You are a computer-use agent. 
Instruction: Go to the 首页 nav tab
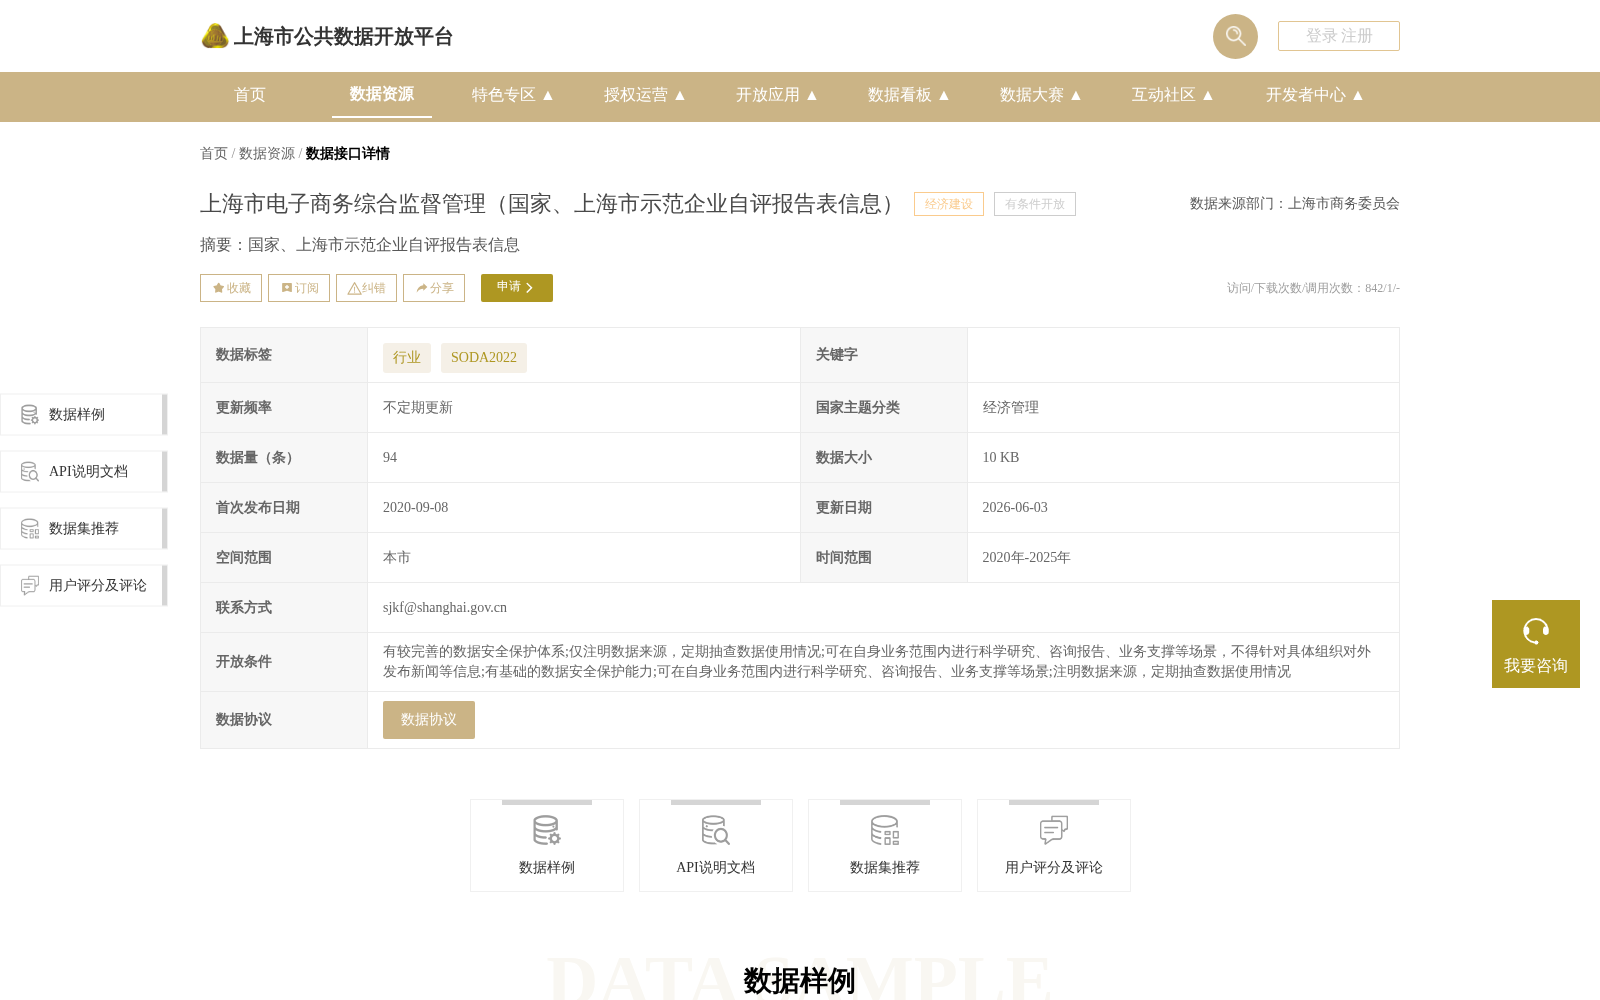[250, 95]
